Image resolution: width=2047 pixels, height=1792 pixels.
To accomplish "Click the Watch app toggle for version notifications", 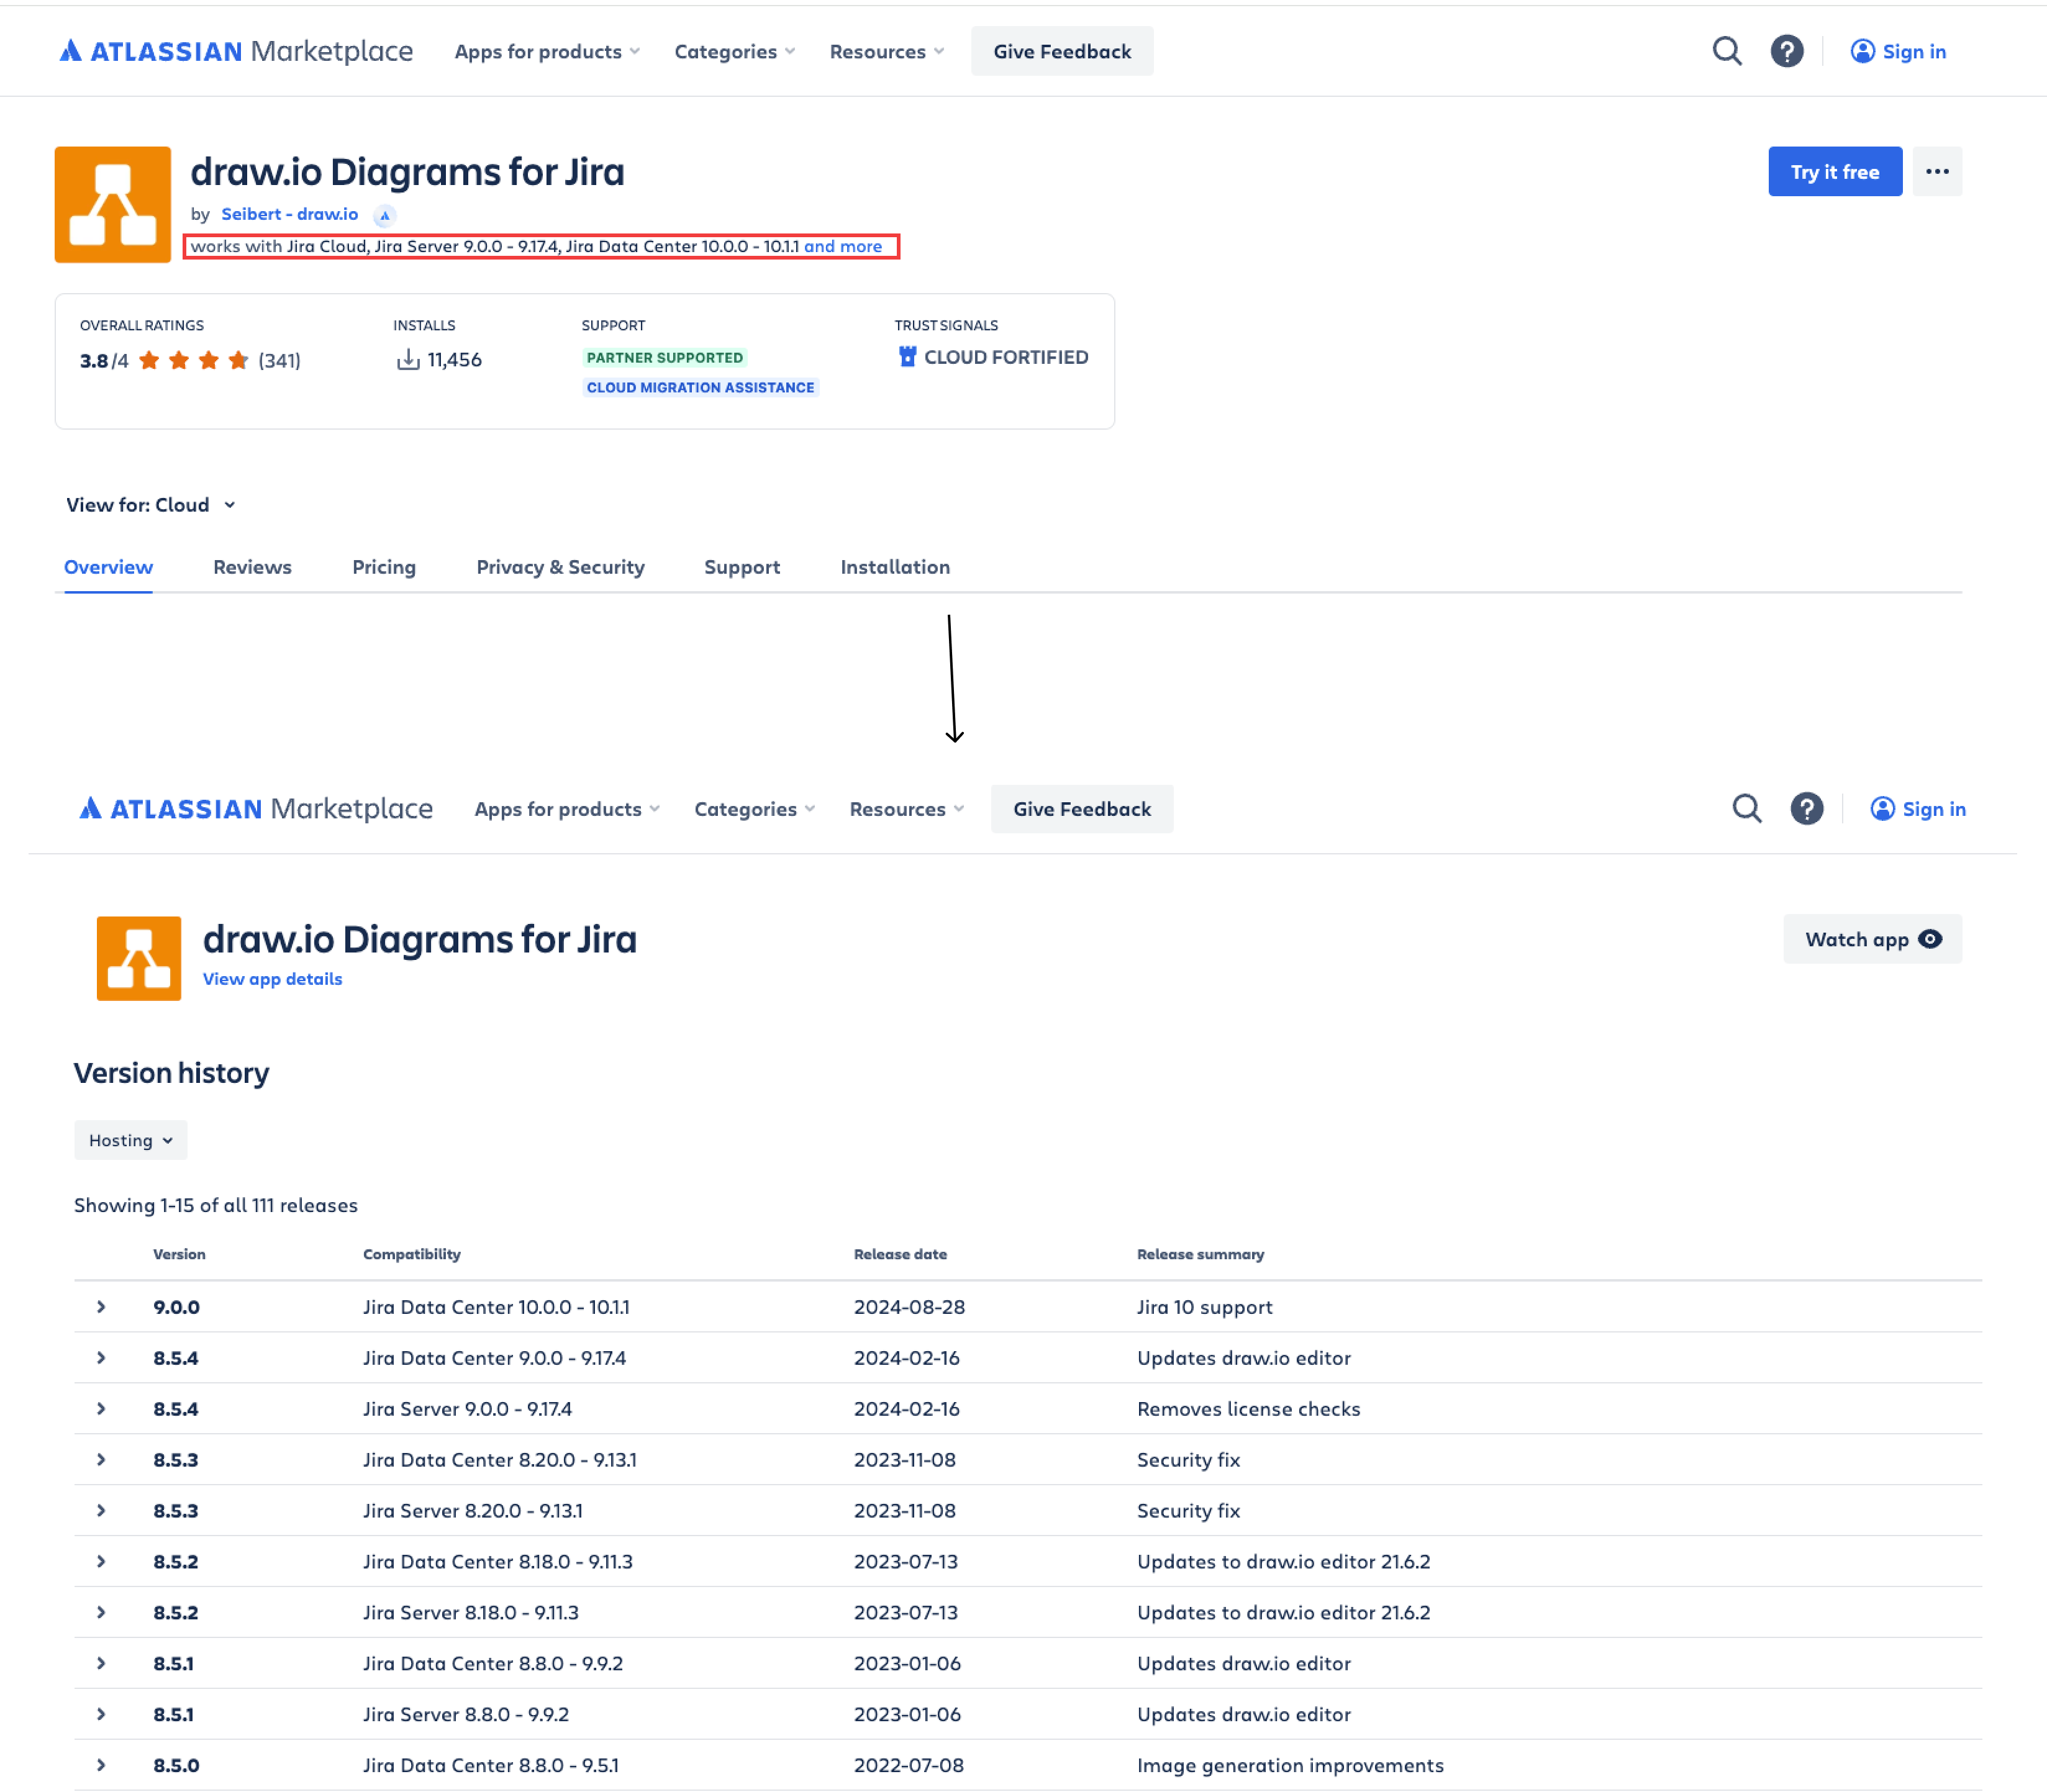I will 1872,939.
